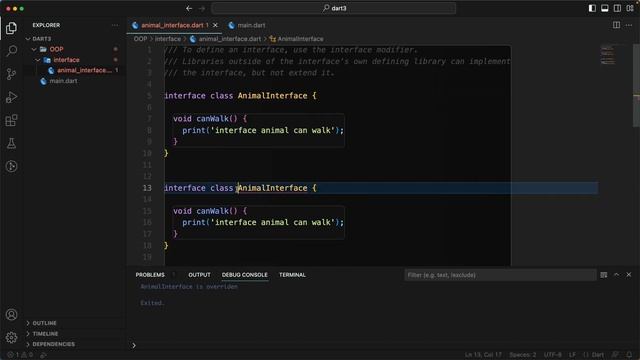Open the Terminal panel tab
Image resolution: width=640 pixels, height=360 pixels.
point(292,275)
